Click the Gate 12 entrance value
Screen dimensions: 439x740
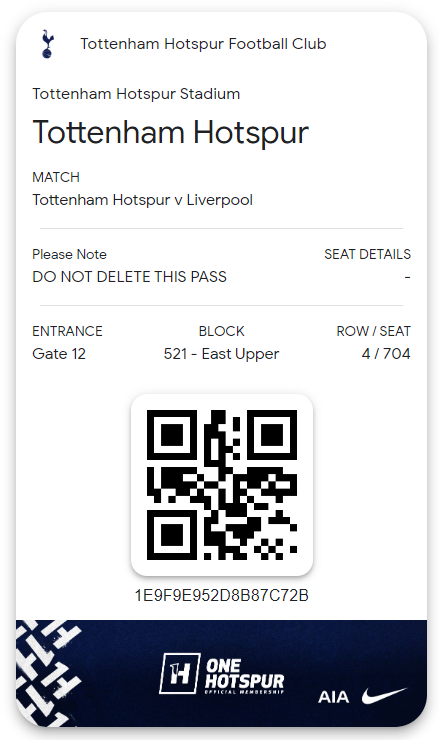59,353
